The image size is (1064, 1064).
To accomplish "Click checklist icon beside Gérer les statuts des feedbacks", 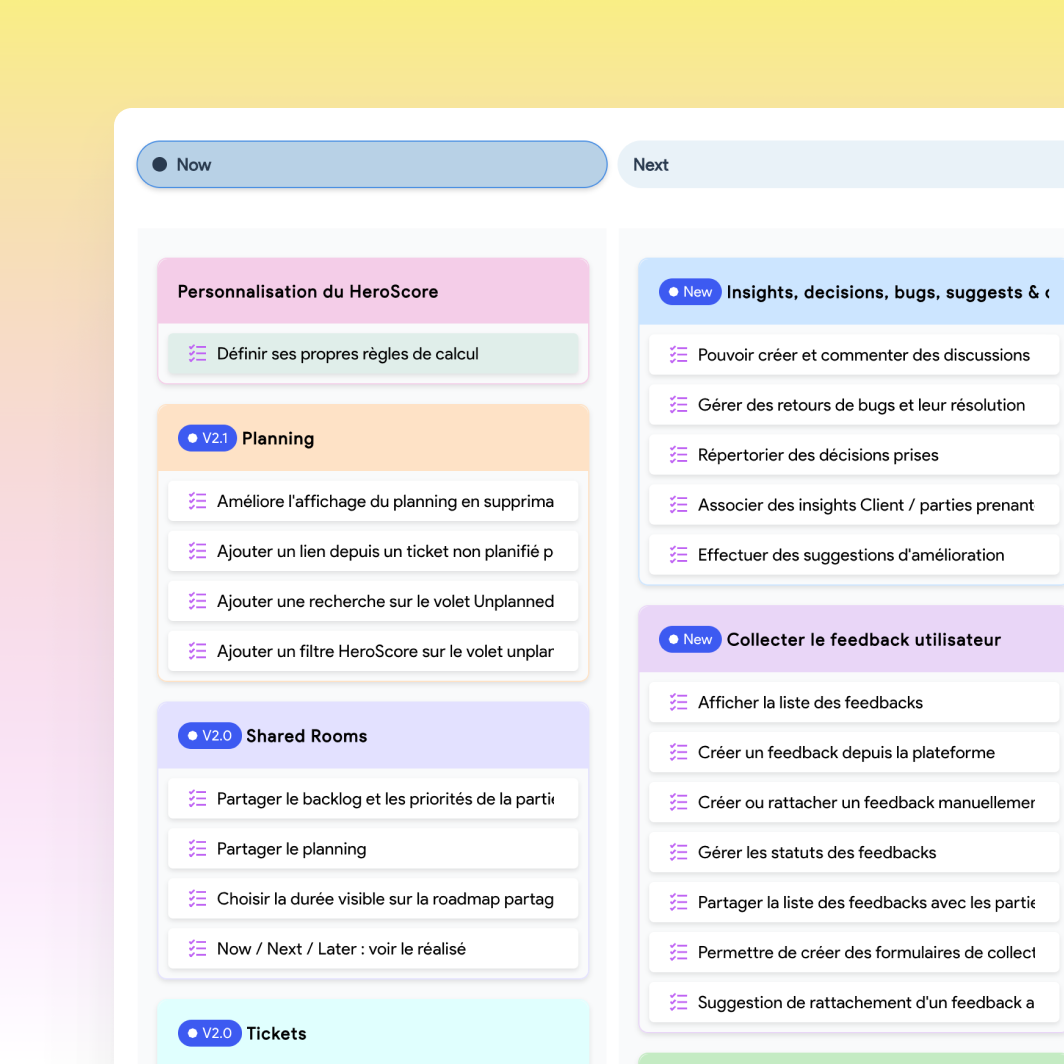I will coord(679,853).
